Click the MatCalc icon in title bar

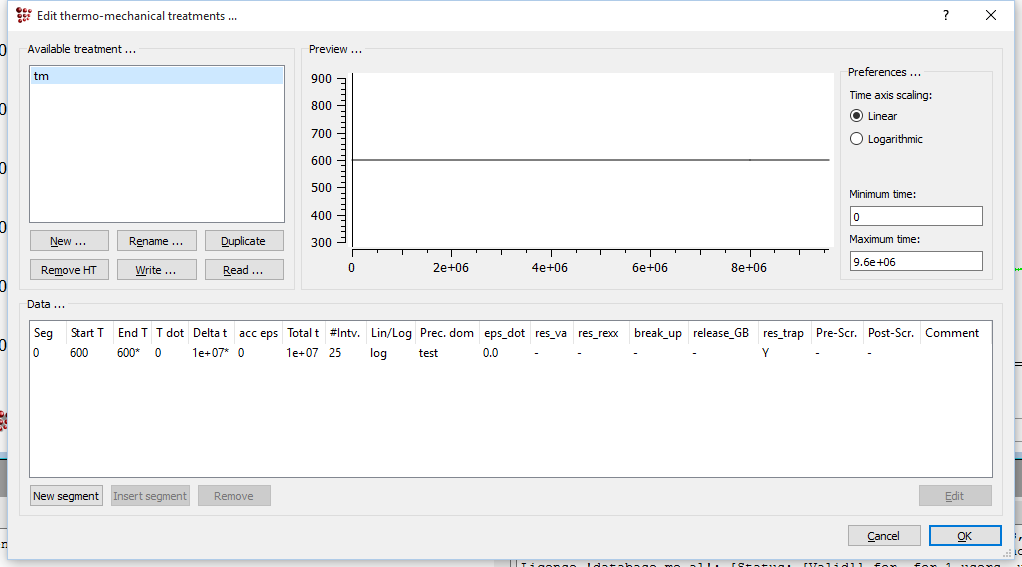pyautogui.click(x=24, y=16)
